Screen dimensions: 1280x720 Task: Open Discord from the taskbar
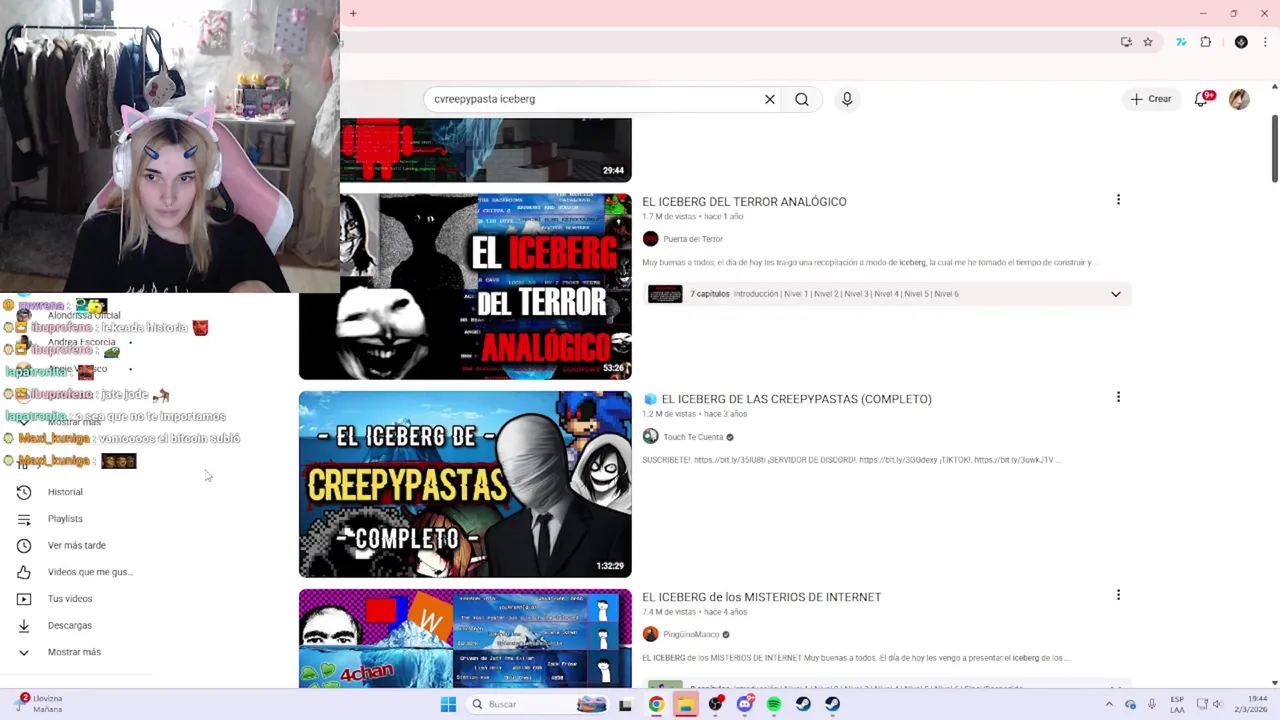[744, 704]
